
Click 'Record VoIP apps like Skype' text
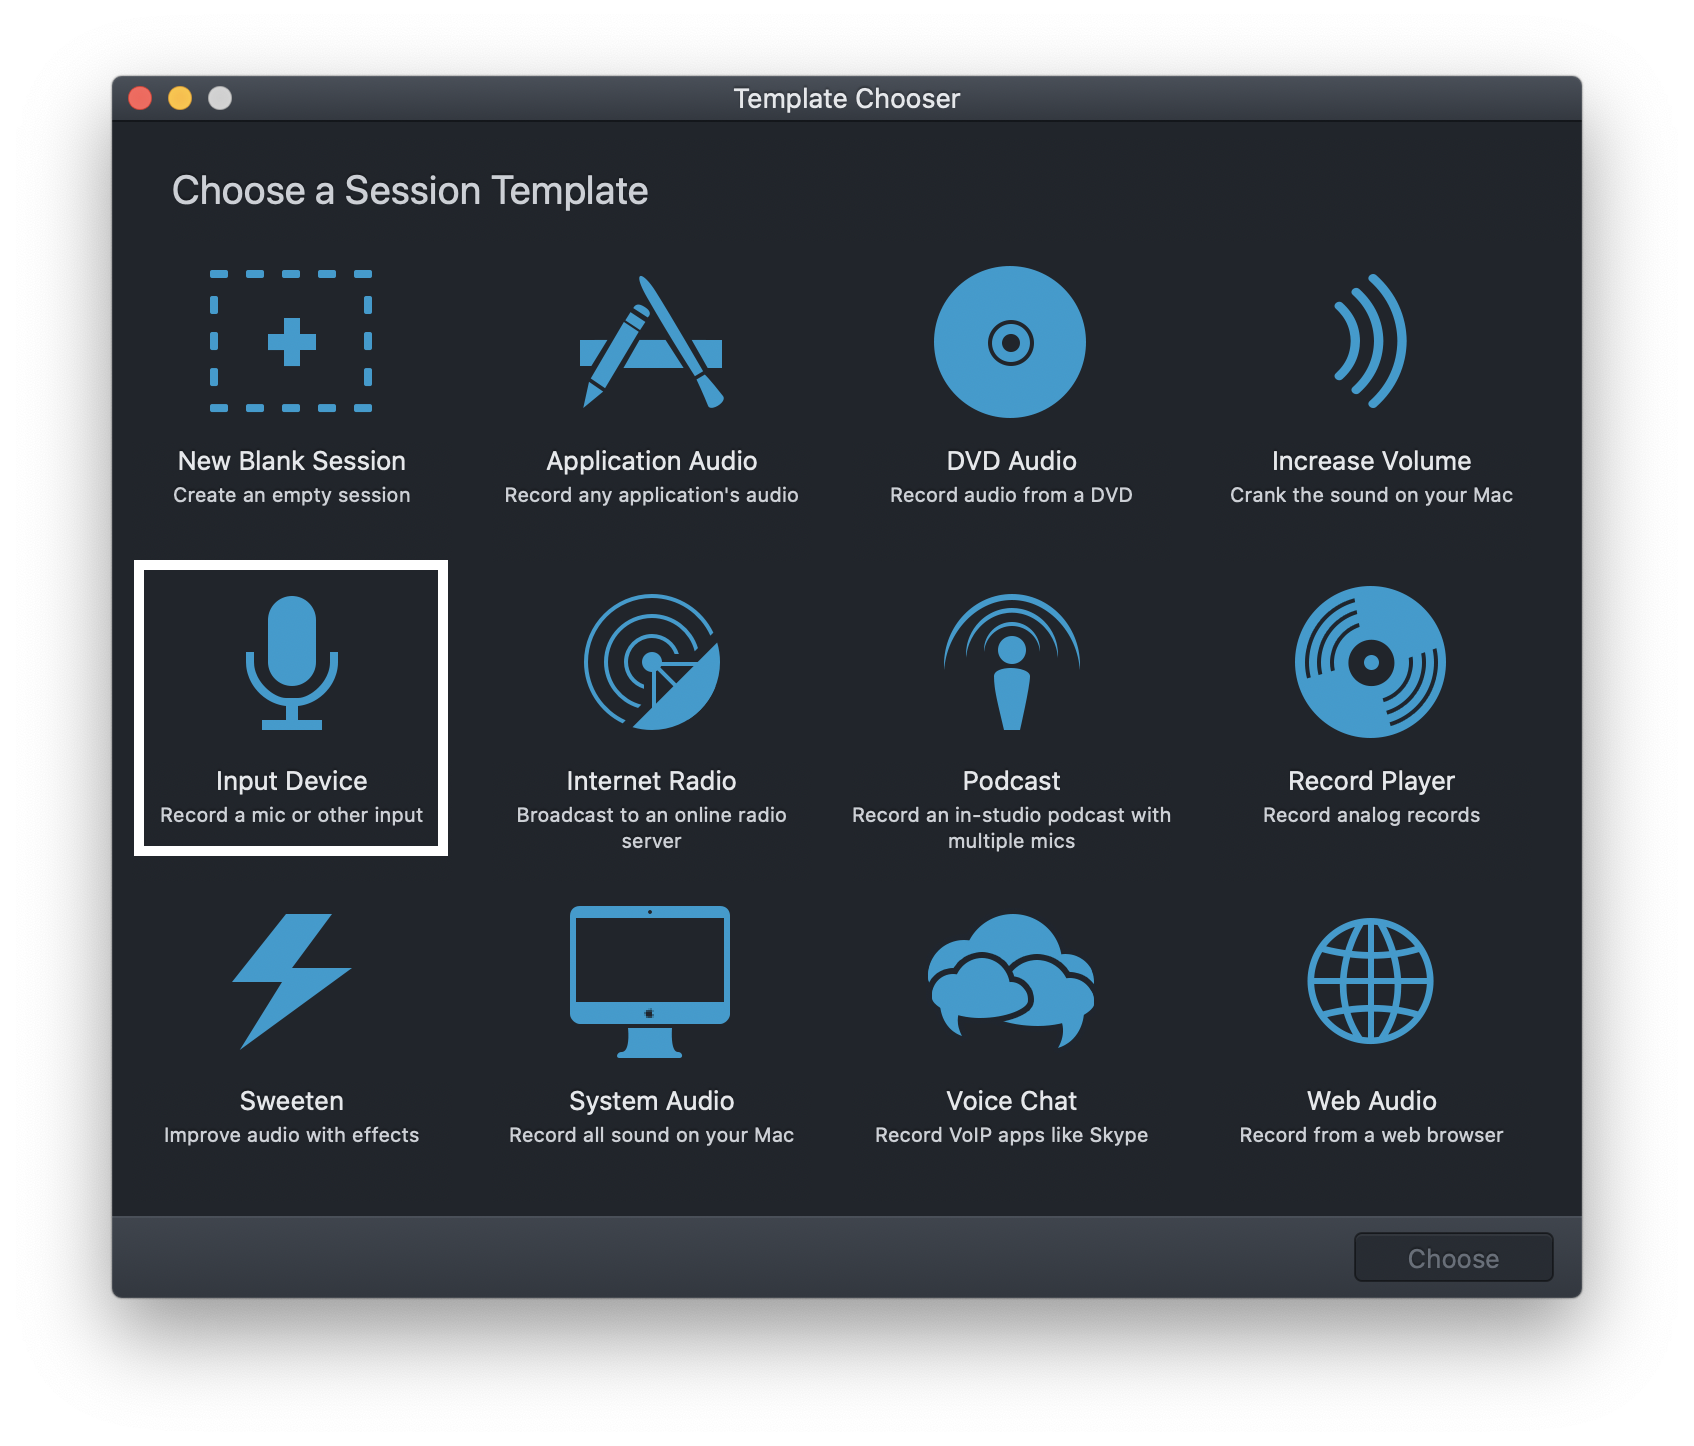coord(1011,1135)
